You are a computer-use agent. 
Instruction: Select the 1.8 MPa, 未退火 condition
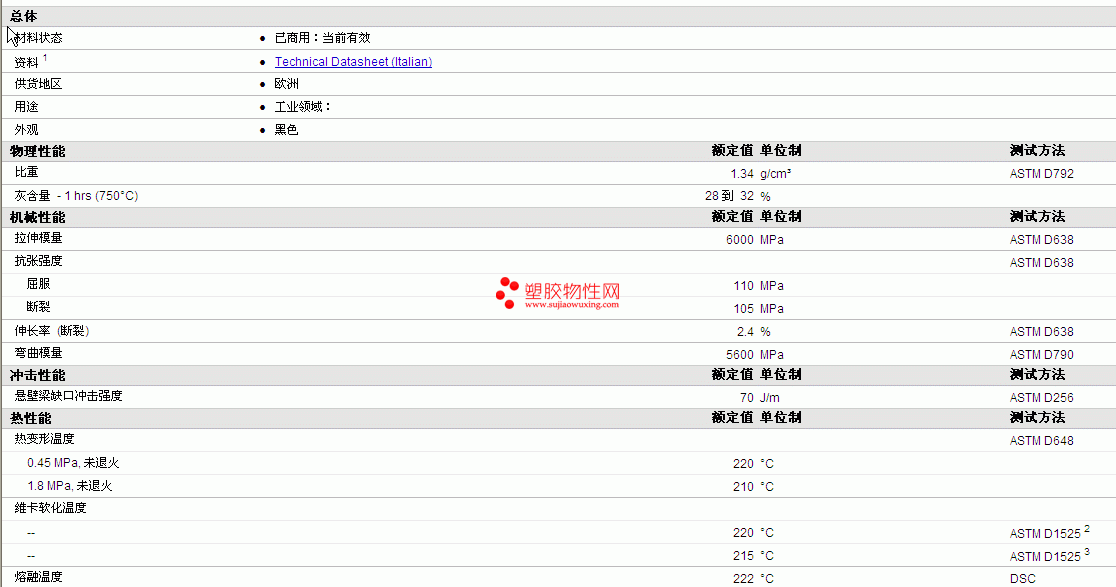tap(70, 486)
